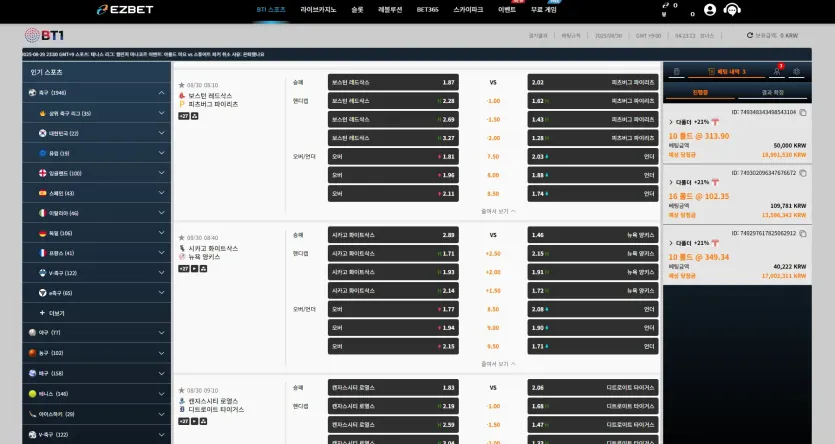835x444 pixels.
Task: Collapse Chicago White Sox markets with 줄여서 보기
Action: (498, 364)
